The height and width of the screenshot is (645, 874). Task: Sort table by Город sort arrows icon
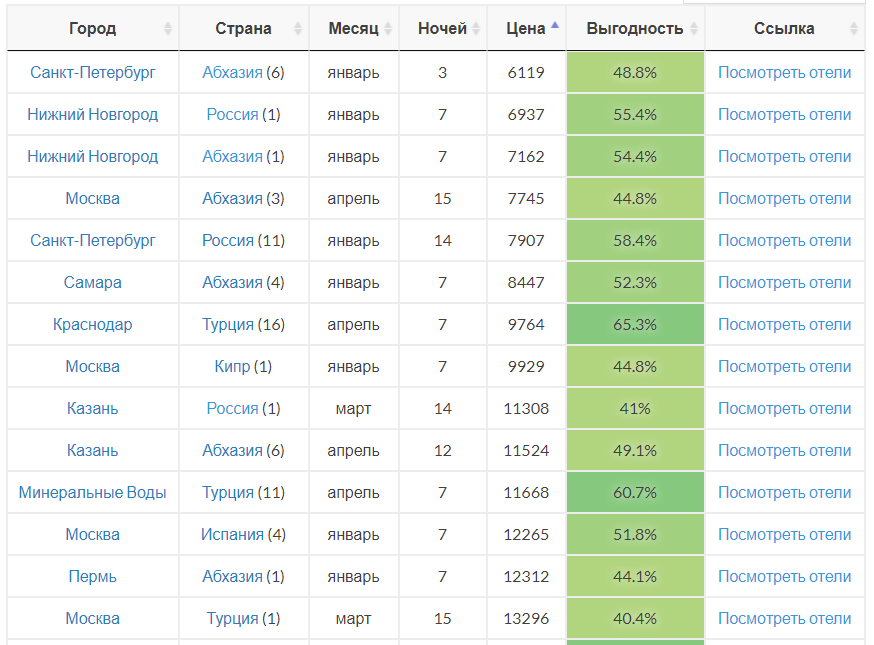pos(168,28)
